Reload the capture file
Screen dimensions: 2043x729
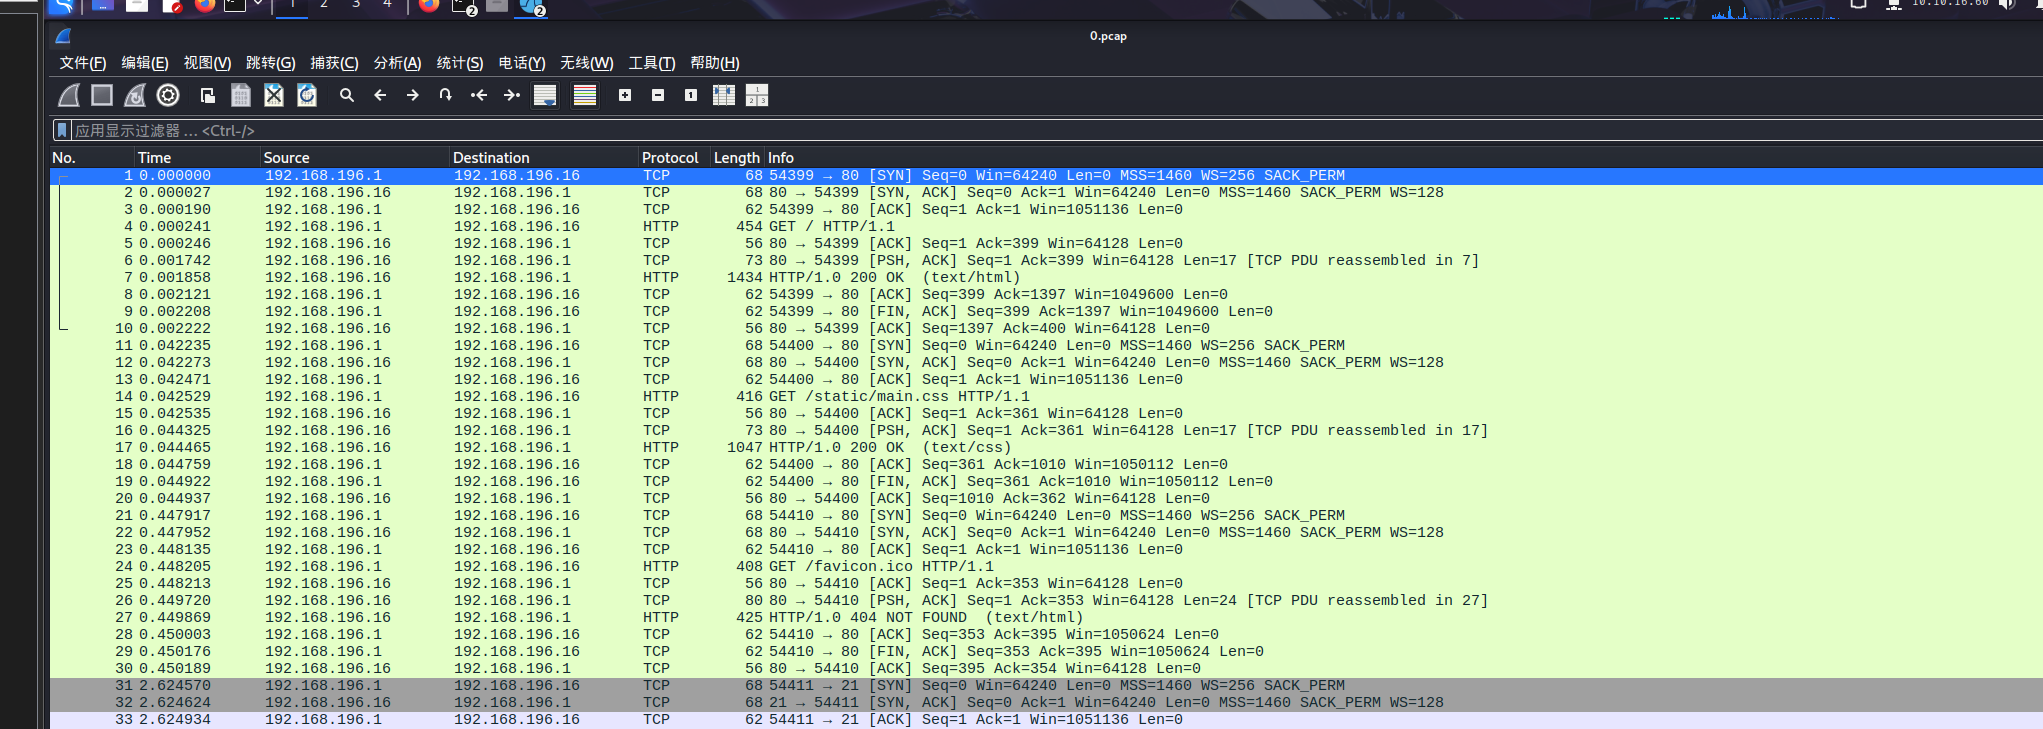[x=307, y=95]
